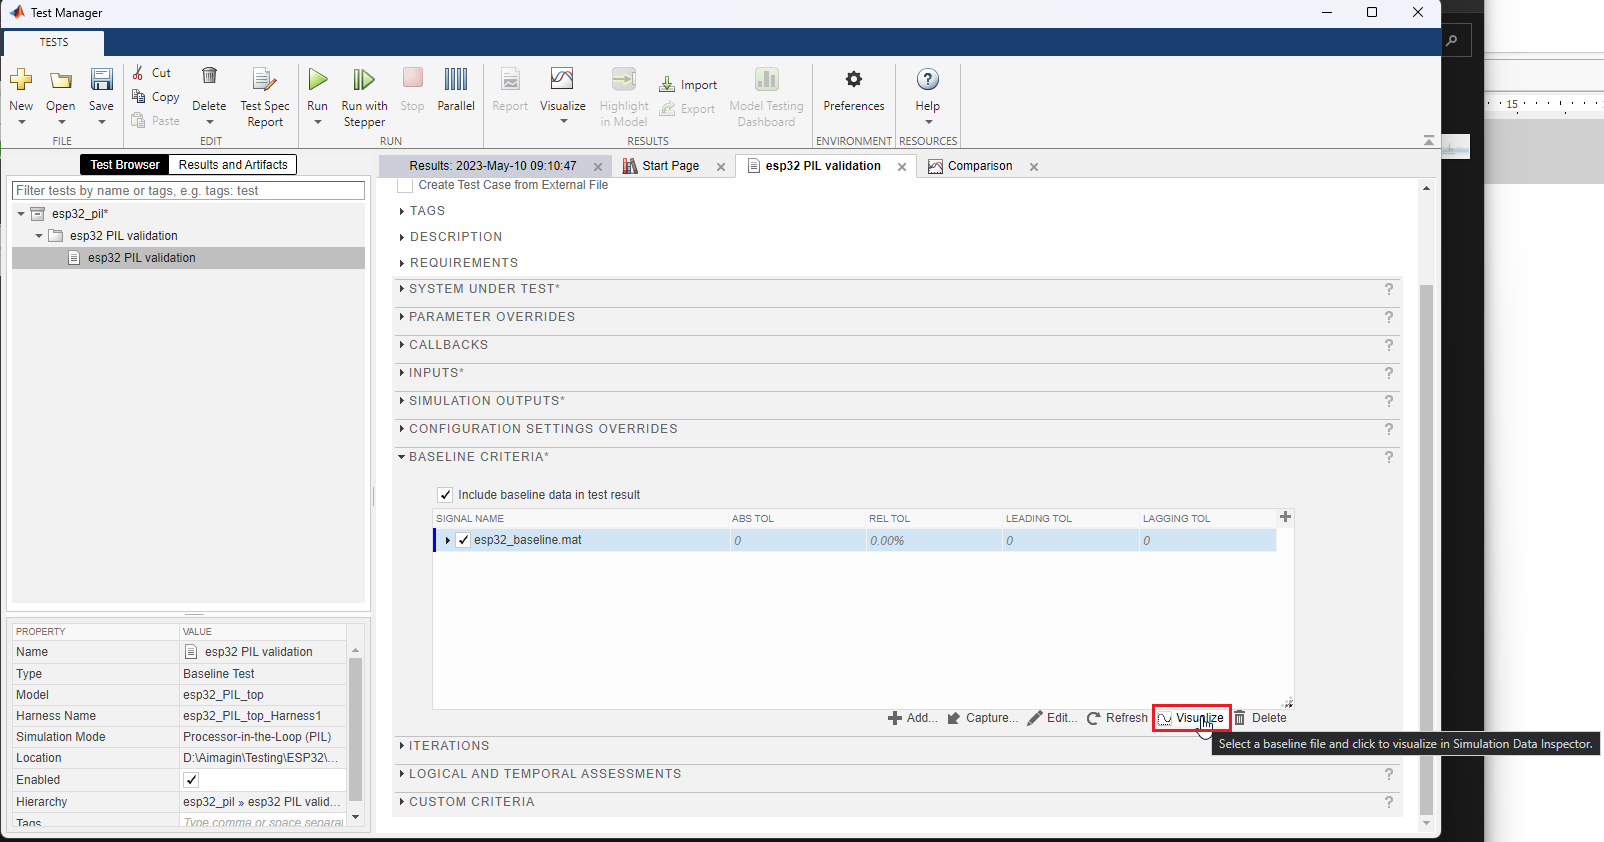This screenshot has height=842, width=1604.
Task: Expand the PARAMETER OVERRIDES section
Action: pos(402,317)
